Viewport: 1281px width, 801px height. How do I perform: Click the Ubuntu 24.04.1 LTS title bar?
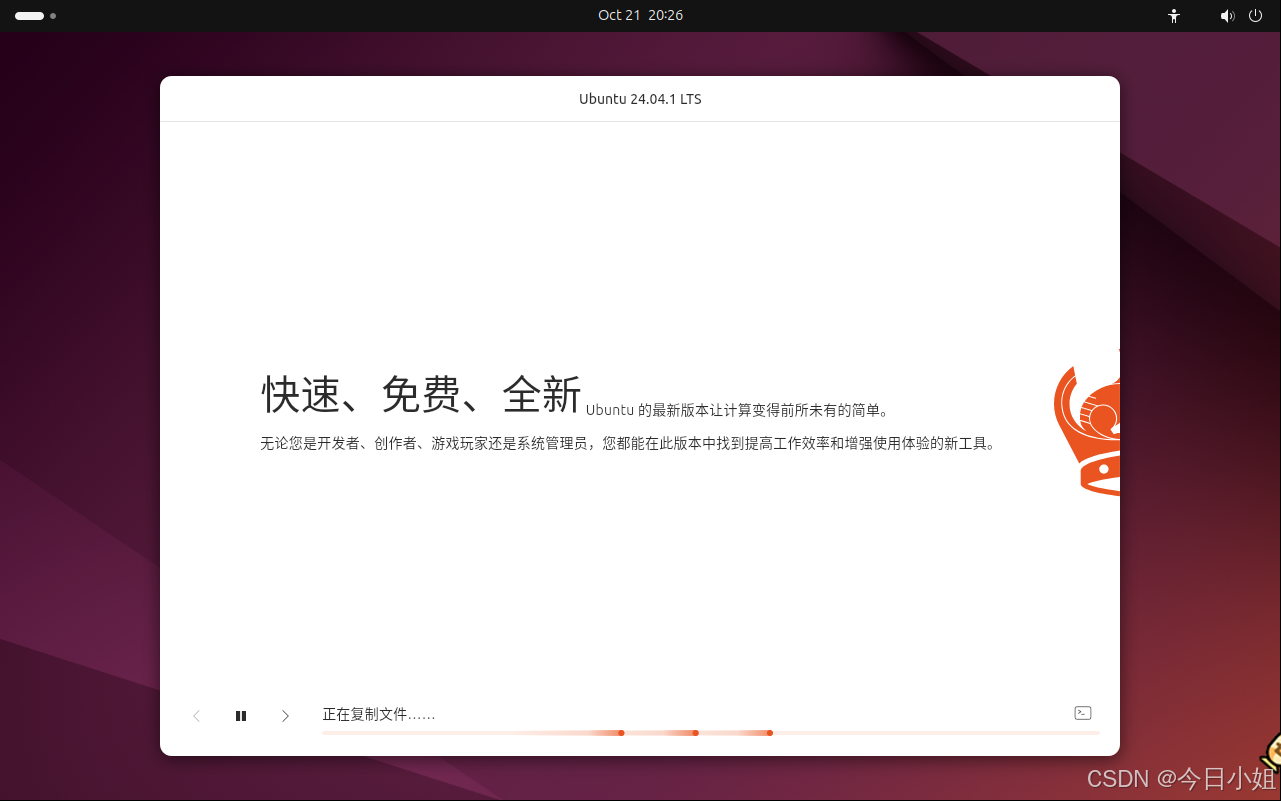[x=640, y=98]
